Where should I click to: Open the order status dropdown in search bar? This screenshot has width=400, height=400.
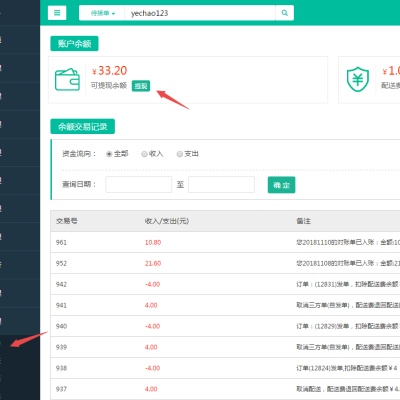point(102,13)
